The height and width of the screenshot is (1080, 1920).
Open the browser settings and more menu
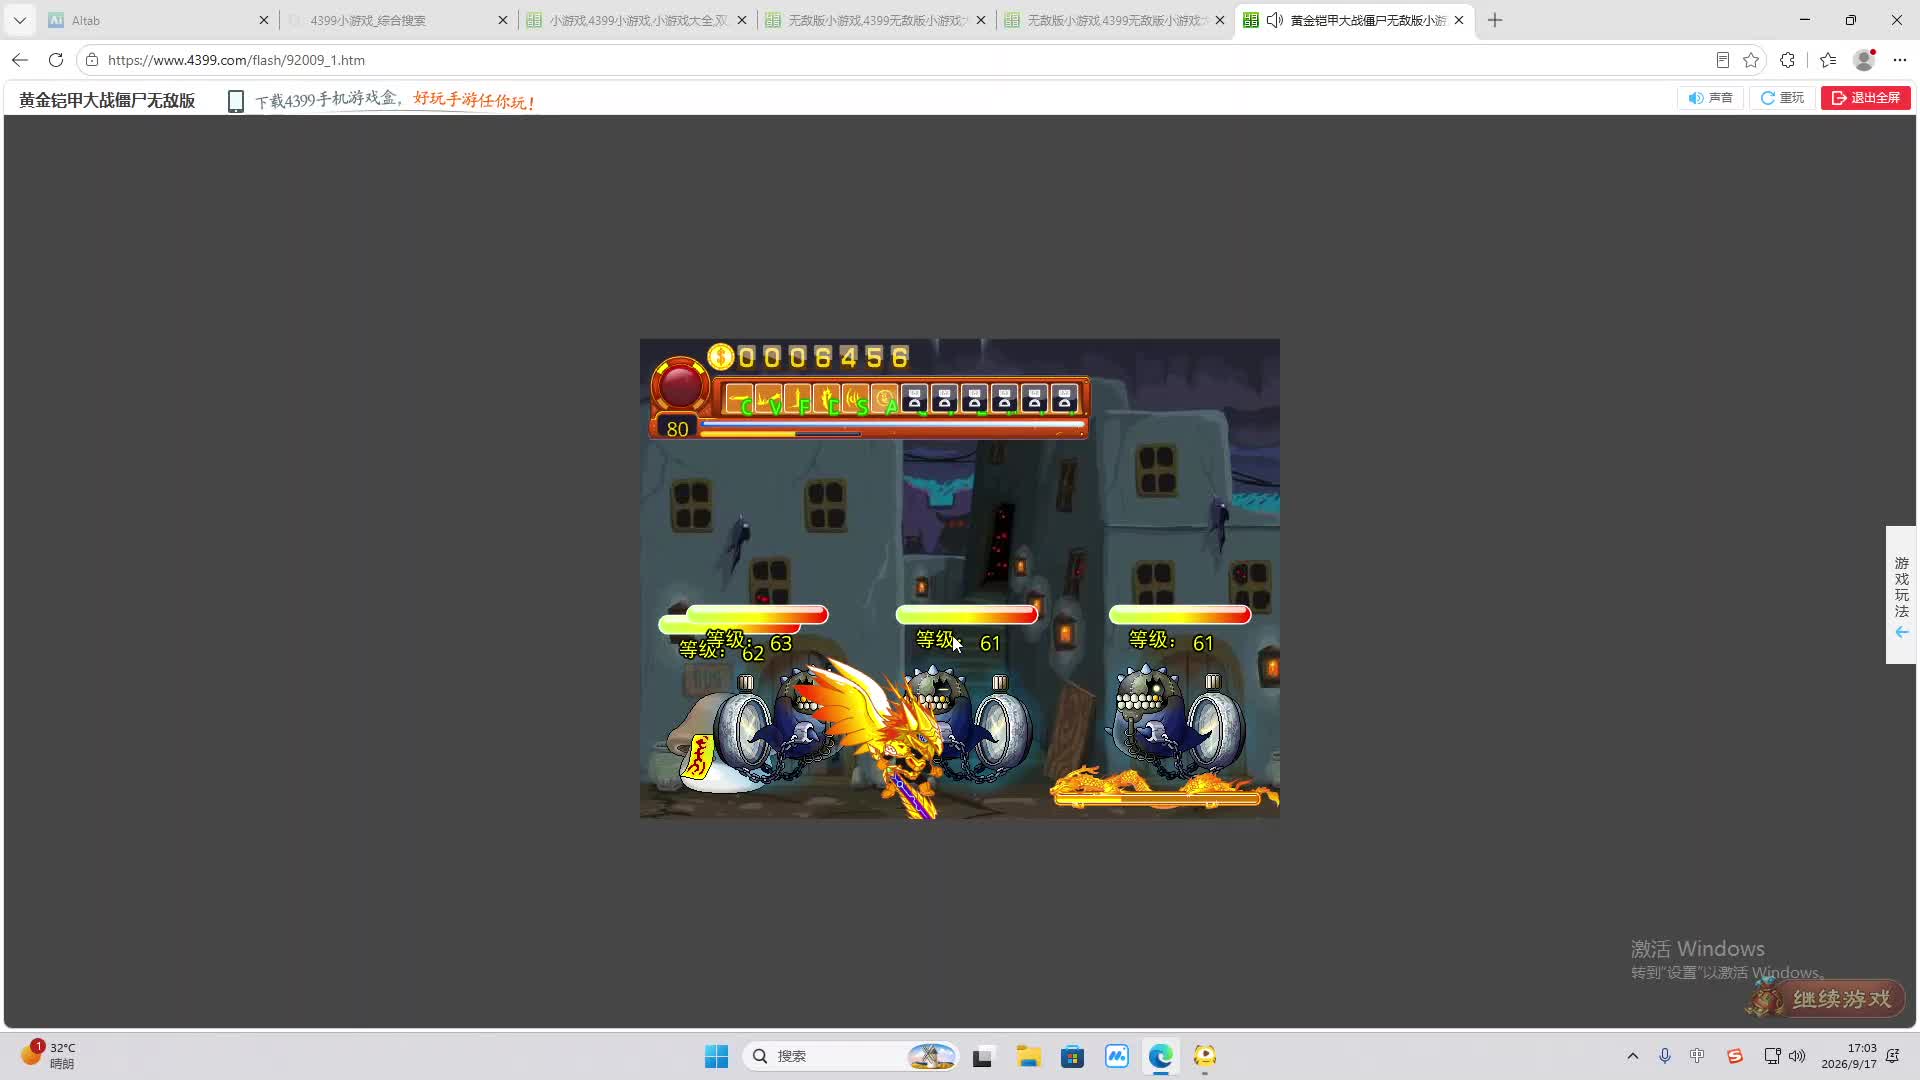[x=1900, y=60]
